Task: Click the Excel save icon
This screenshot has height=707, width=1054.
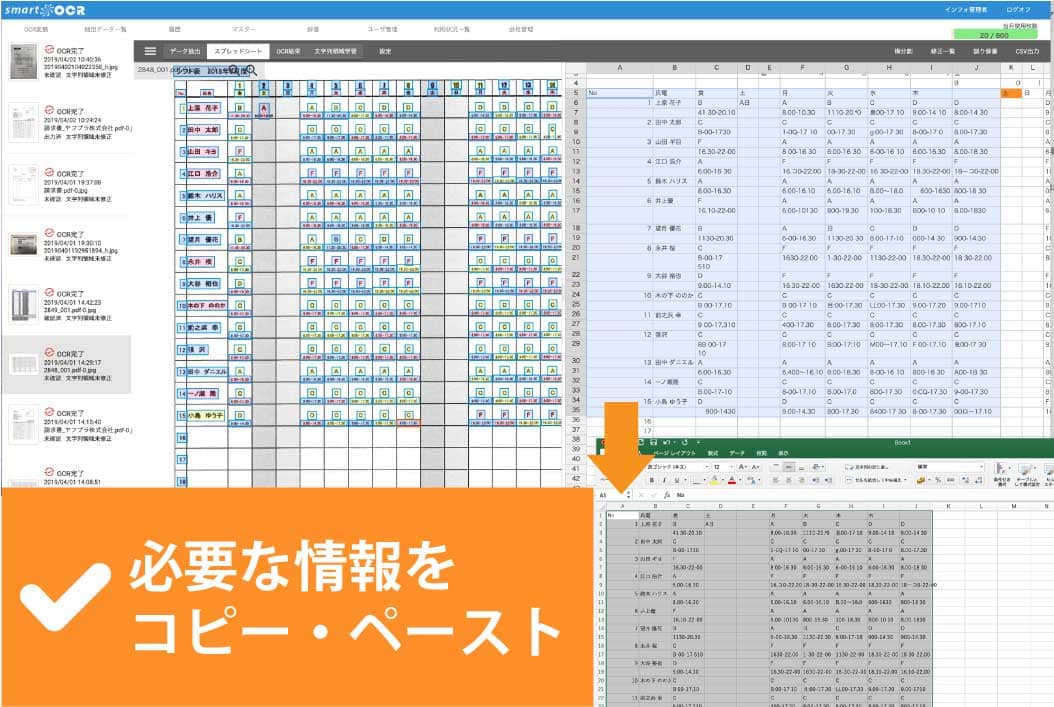Action: tap(653, 442)
